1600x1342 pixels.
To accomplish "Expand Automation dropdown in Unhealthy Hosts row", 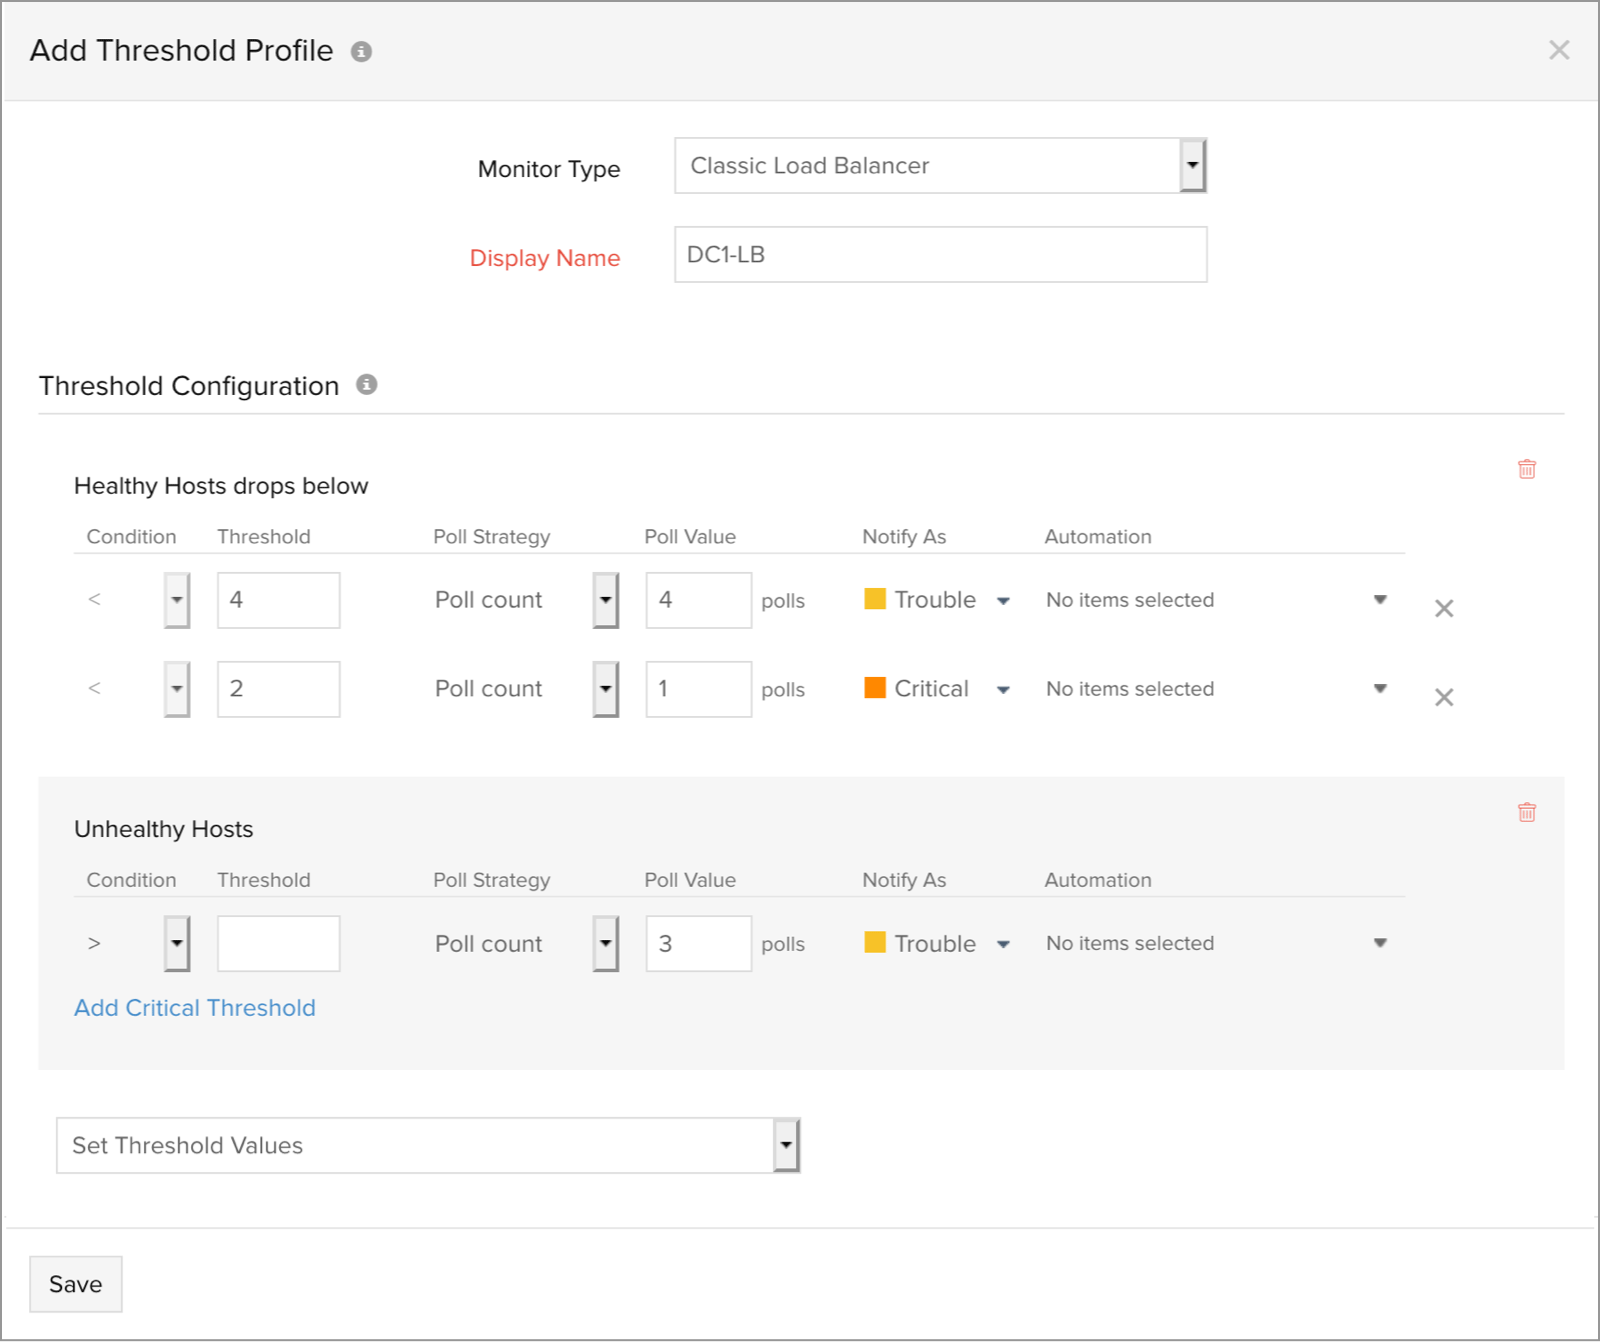I will [x=1380, y=943].
